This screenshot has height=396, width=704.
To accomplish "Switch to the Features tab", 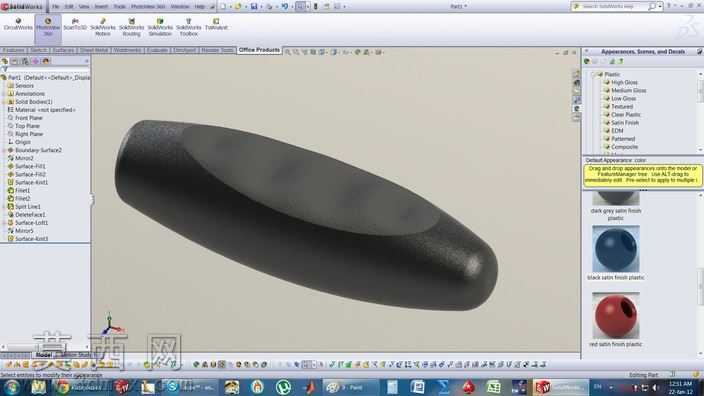I will click(x=13, y=50).
